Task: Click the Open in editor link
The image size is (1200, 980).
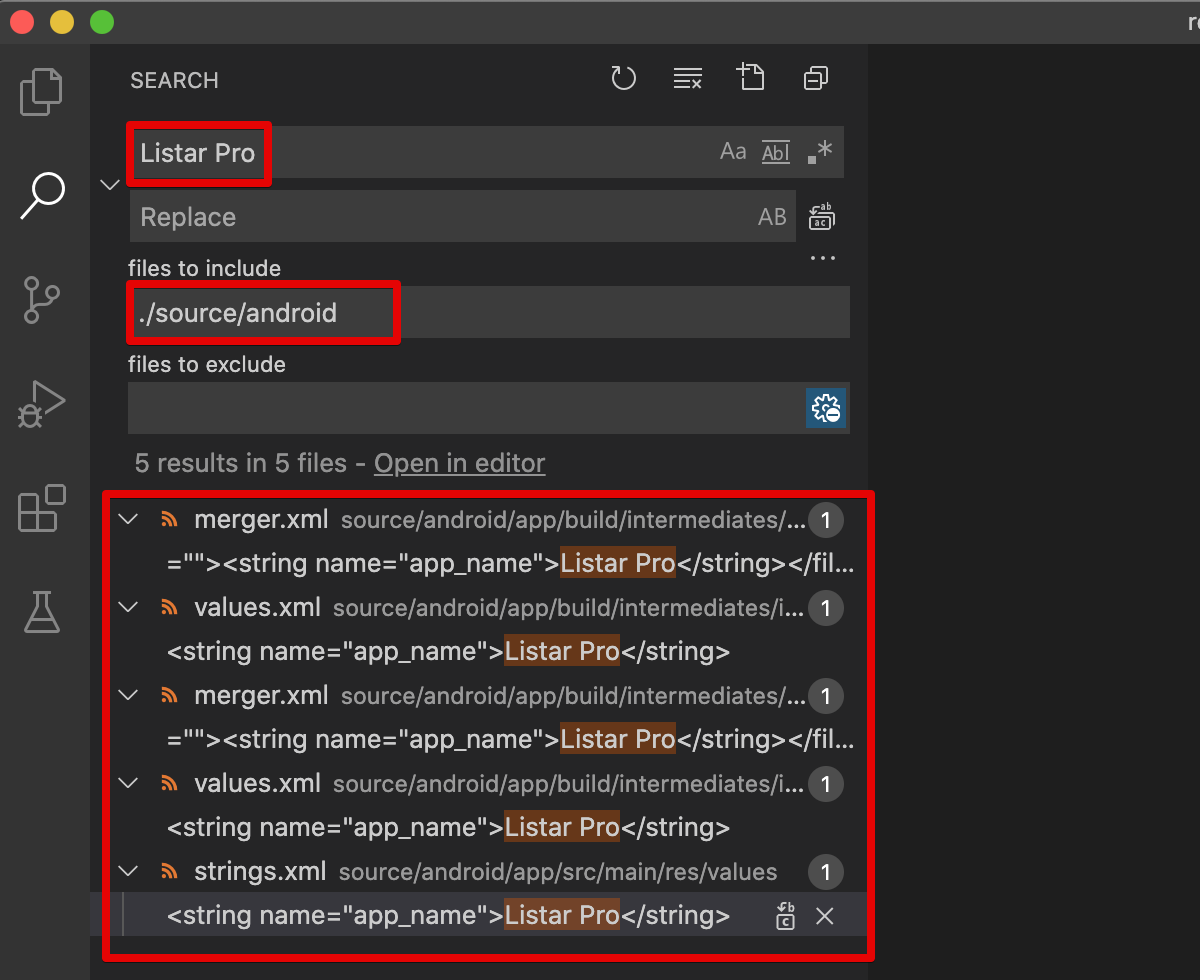Action: coord(460,464)
